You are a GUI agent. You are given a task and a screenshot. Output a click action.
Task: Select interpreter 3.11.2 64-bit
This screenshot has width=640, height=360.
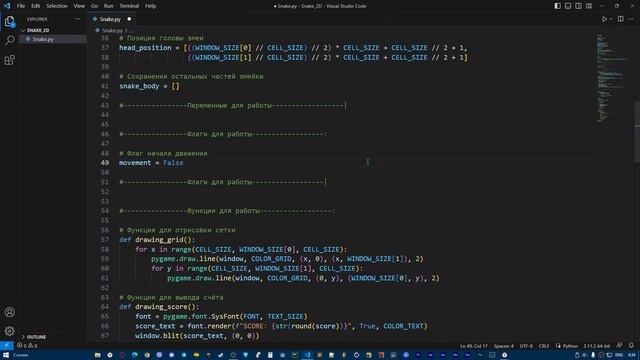click(x=596, y=346)
